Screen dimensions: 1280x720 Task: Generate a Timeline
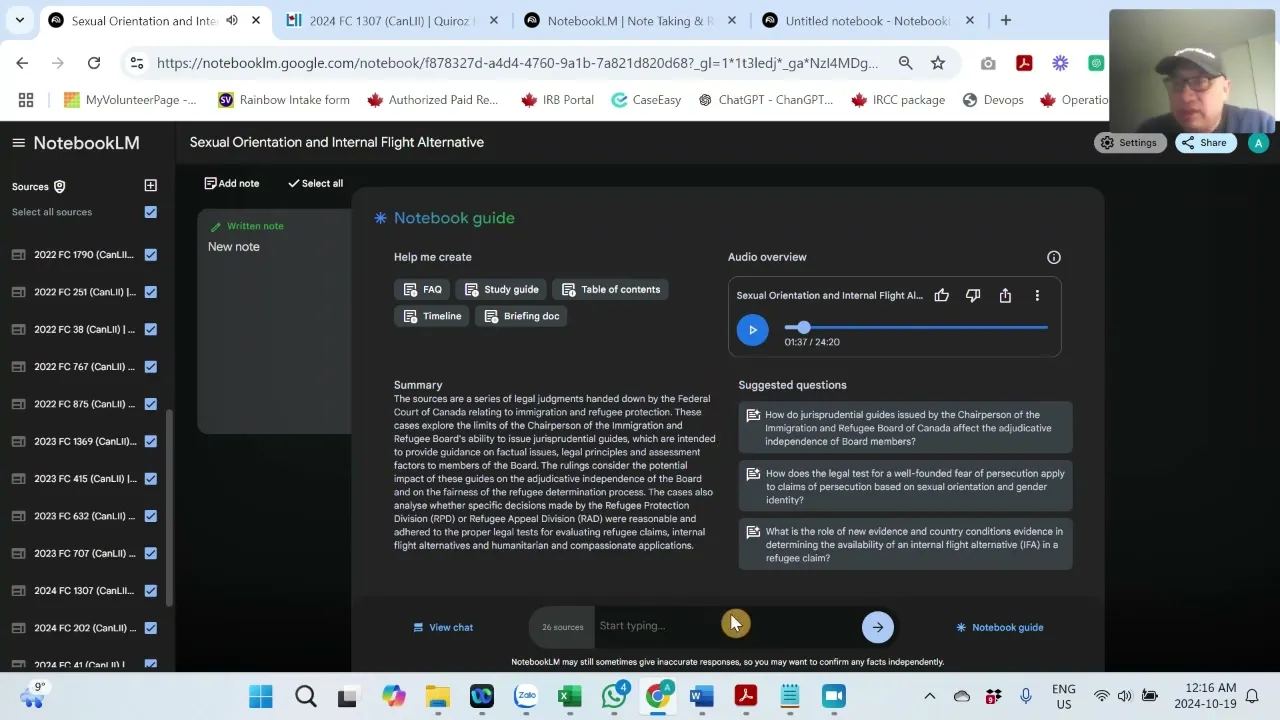click(x=432, y=316)
